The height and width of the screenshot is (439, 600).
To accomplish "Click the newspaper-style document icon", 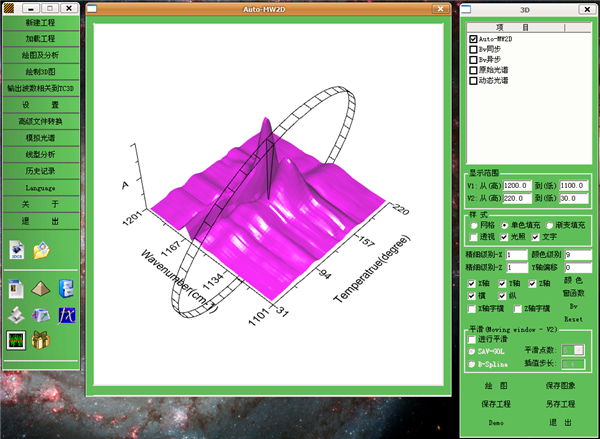I will tap(16, 290).
